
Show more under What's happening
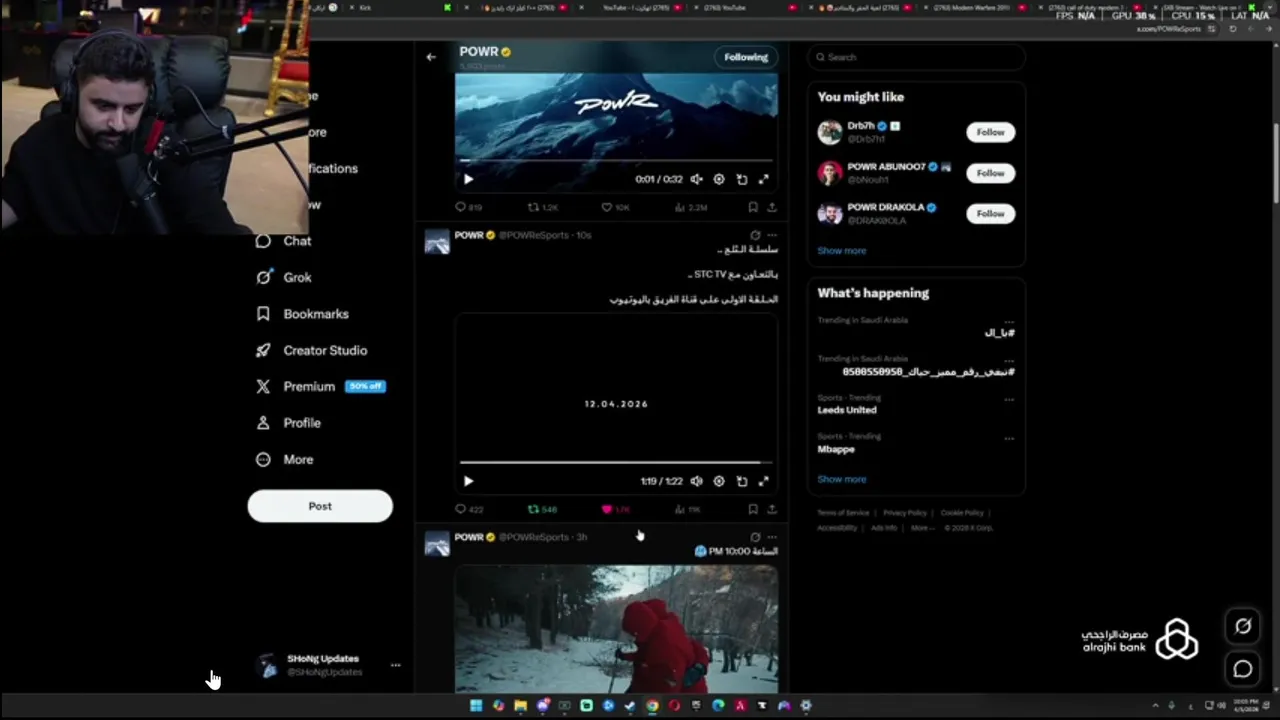(x=842, y=479)
